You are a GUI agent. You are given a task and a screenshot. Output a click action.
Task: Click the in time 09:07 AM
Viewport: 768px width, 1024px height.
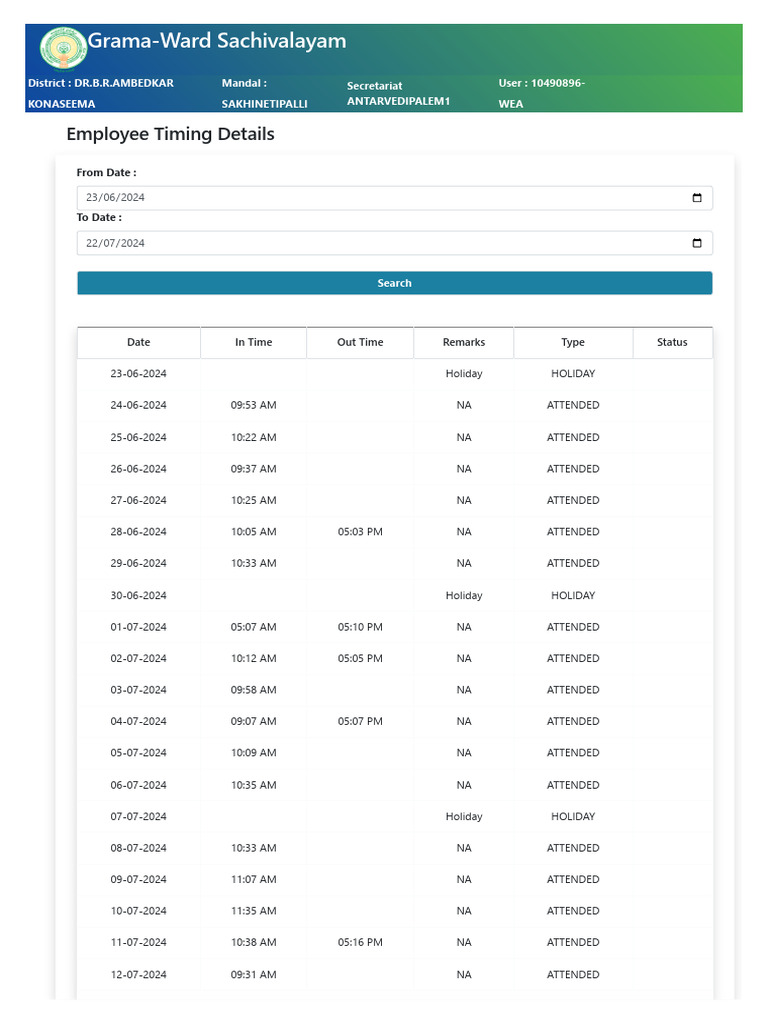click(x=253, y=721)
